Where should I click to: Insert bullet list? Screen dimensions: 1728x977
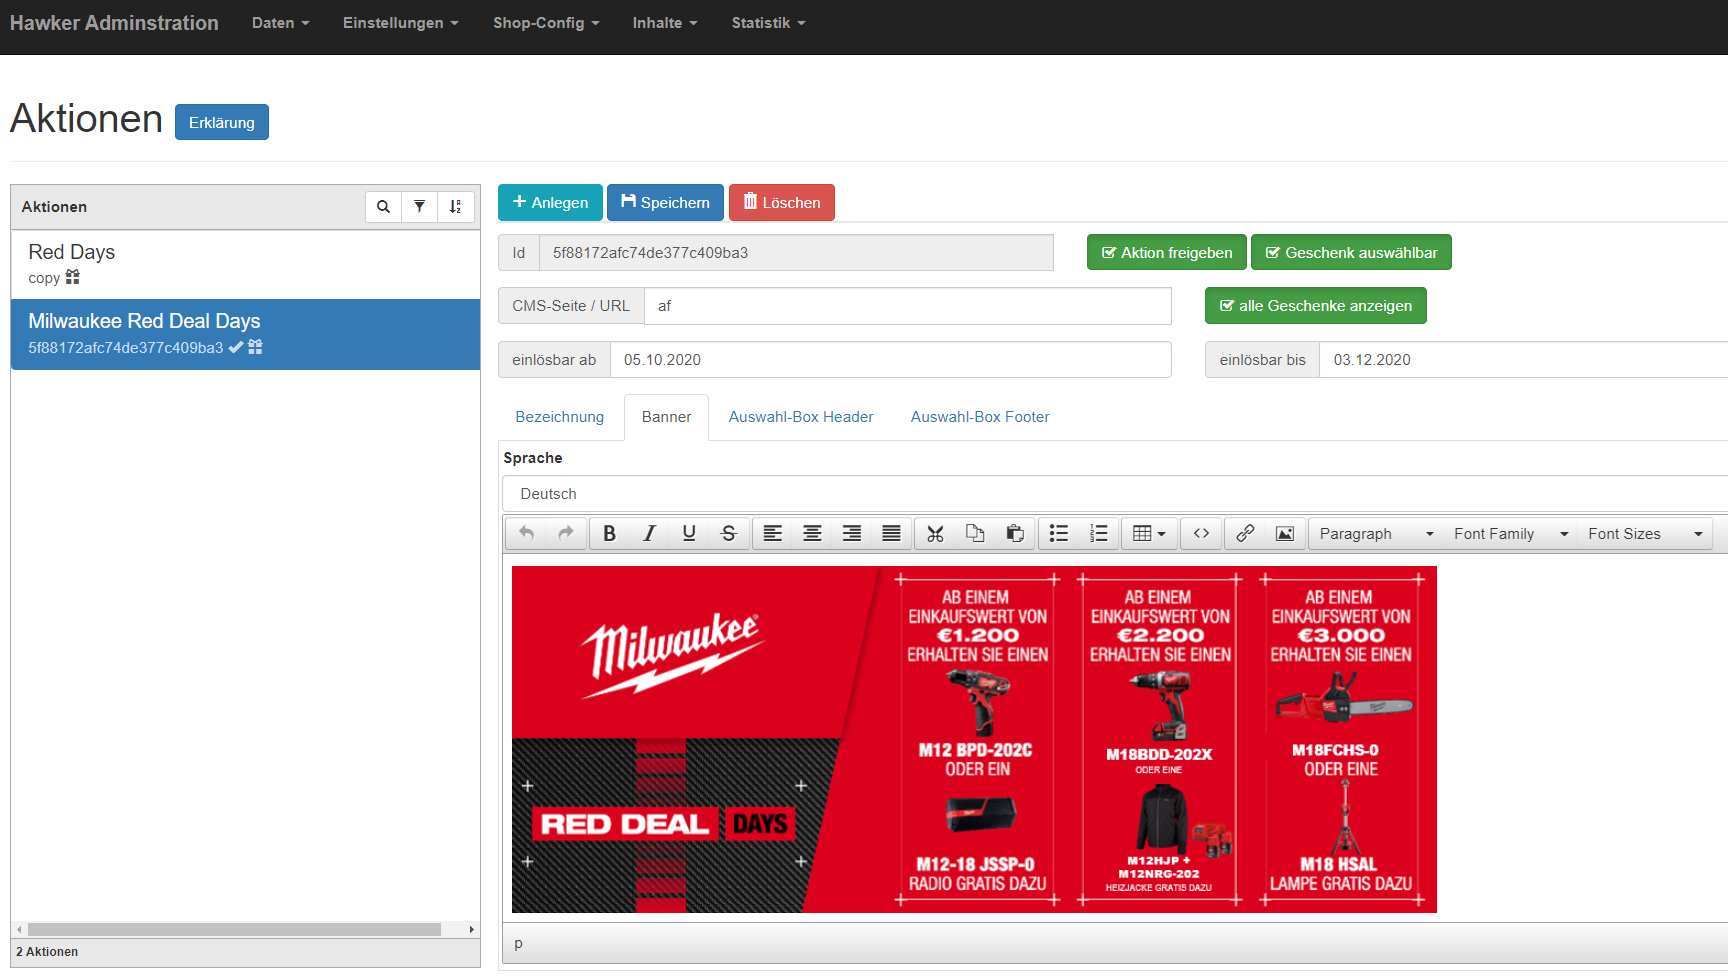1059,534
